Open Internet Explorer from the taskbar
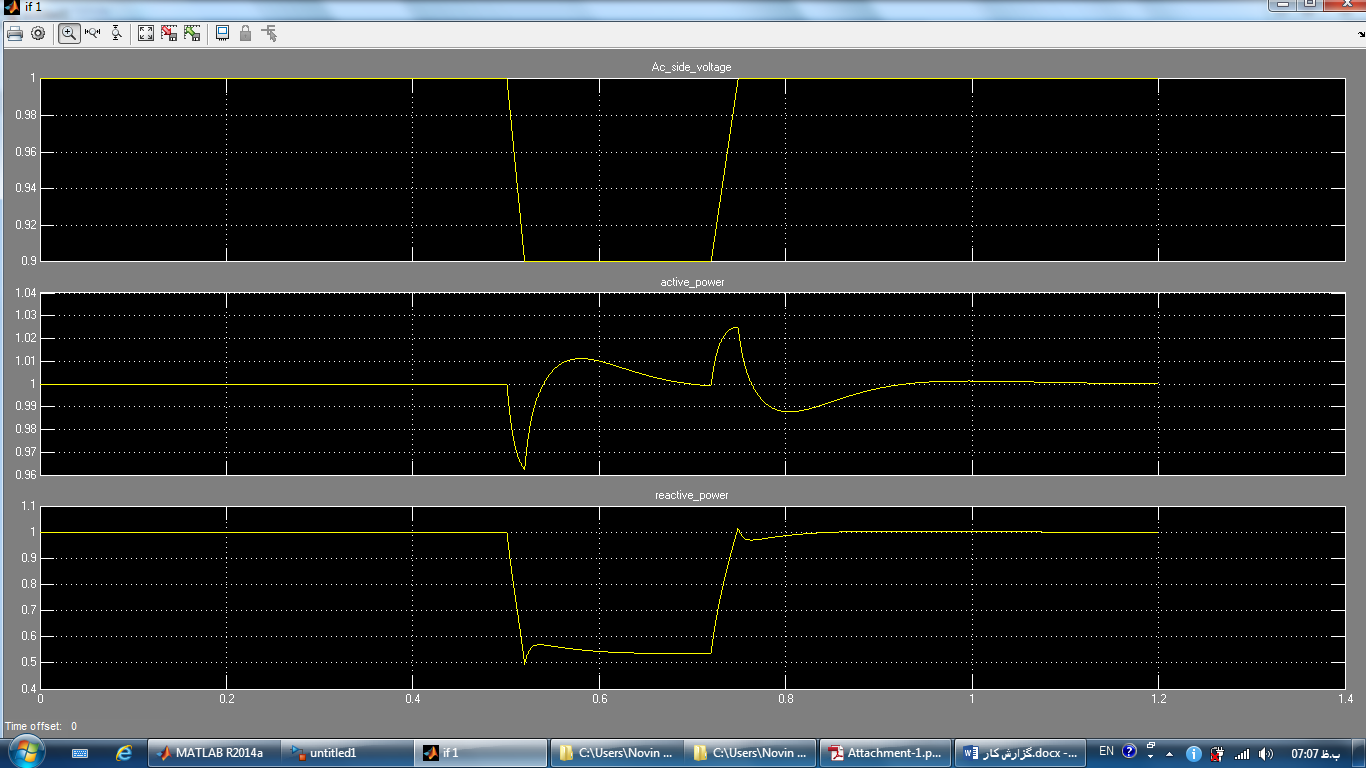The width and height of the screenshot is (1366, 768). point(124,753)
